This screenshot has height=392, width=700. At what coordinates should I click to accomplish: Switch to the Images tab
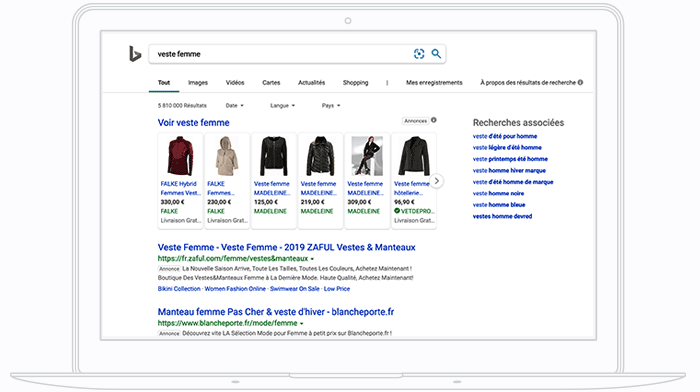click(198, 83)
